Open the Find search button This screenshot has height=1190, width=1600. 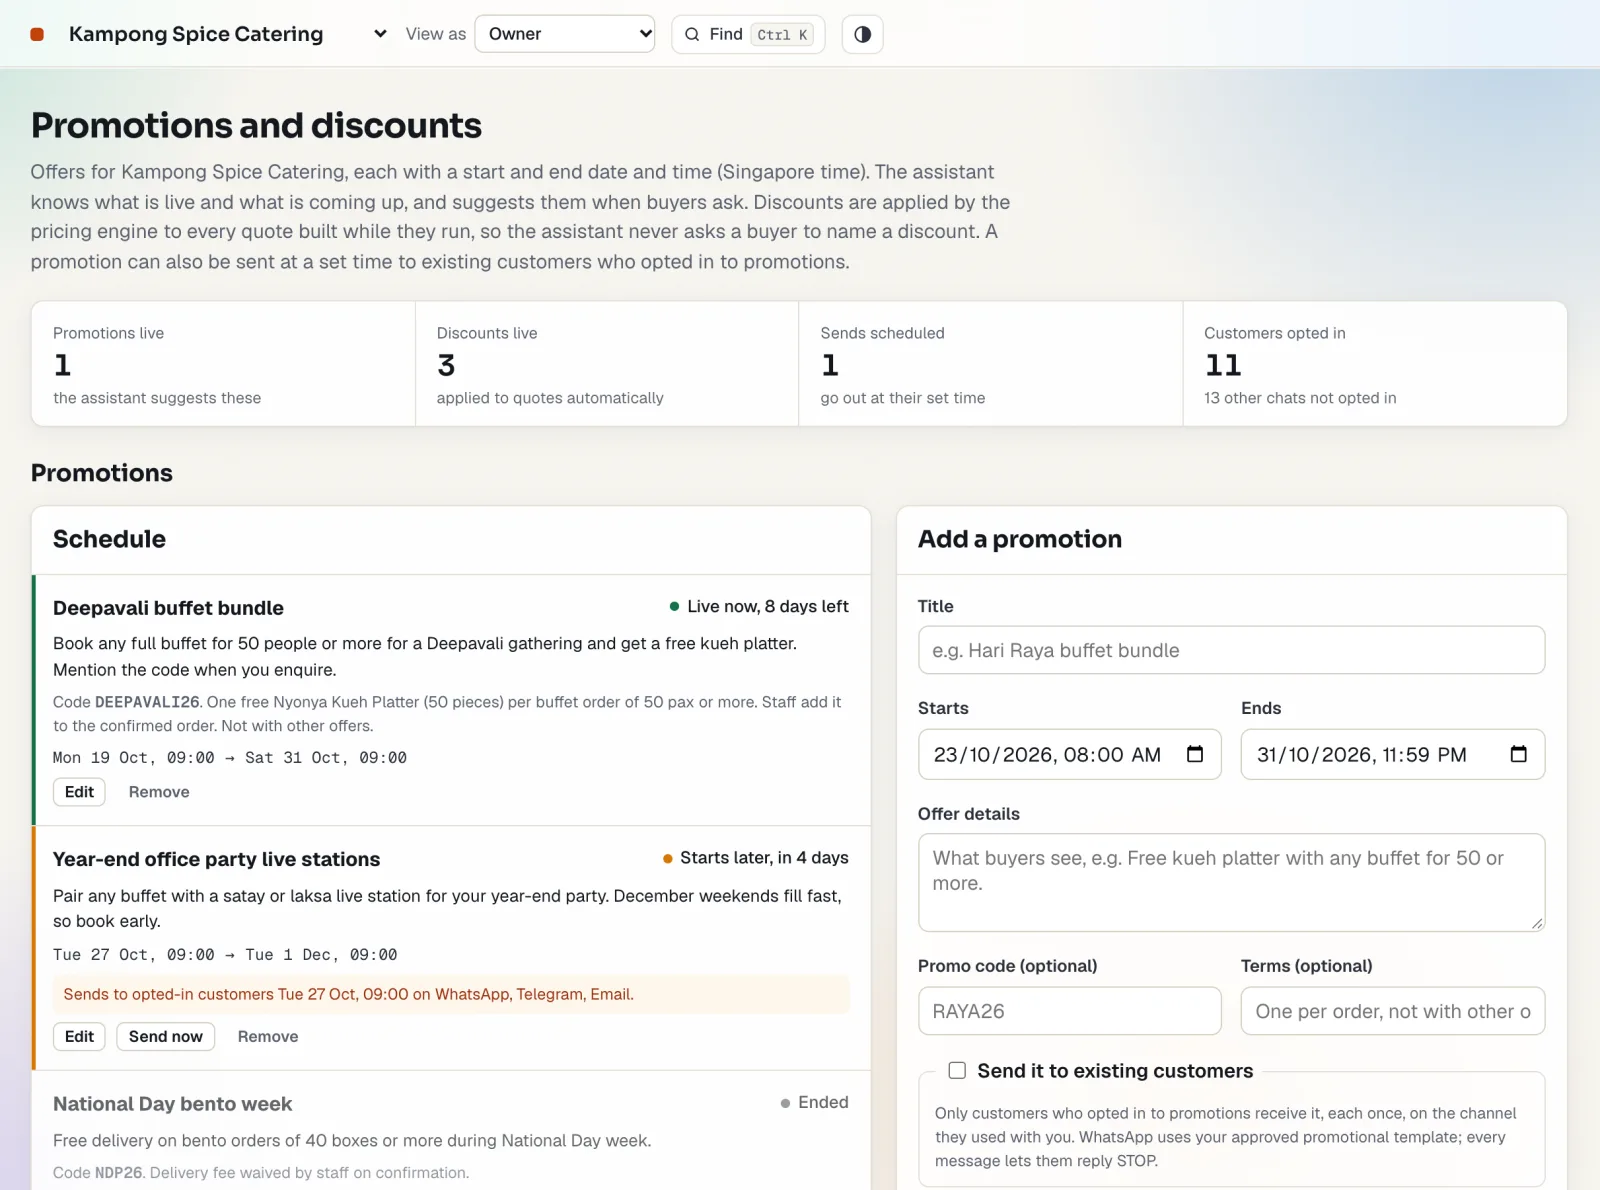pyautogui.click(x=748, y=34)
